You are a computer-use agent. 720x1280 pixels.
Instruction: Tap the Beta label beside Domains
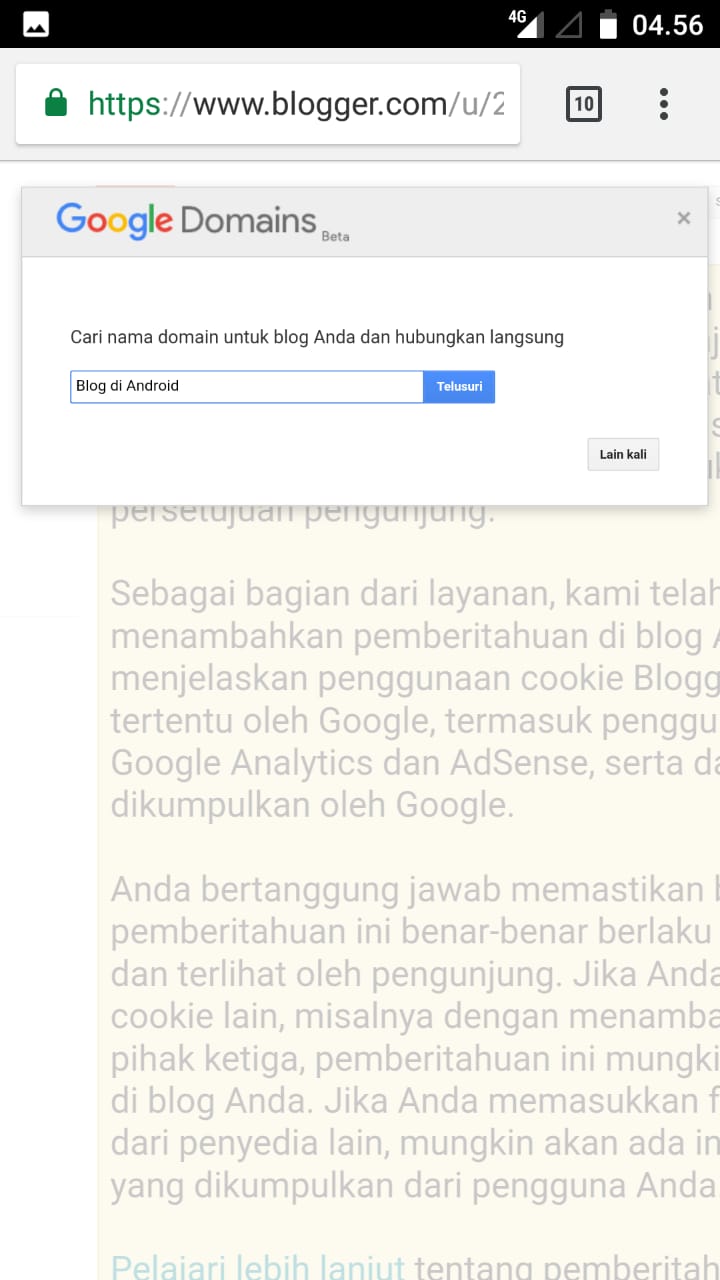click(x=336, y=237)
